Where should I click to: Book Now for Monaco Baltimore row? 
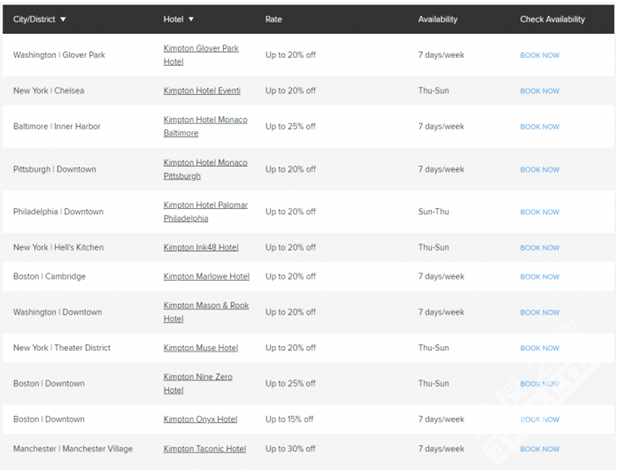click(x=539, y=127)
